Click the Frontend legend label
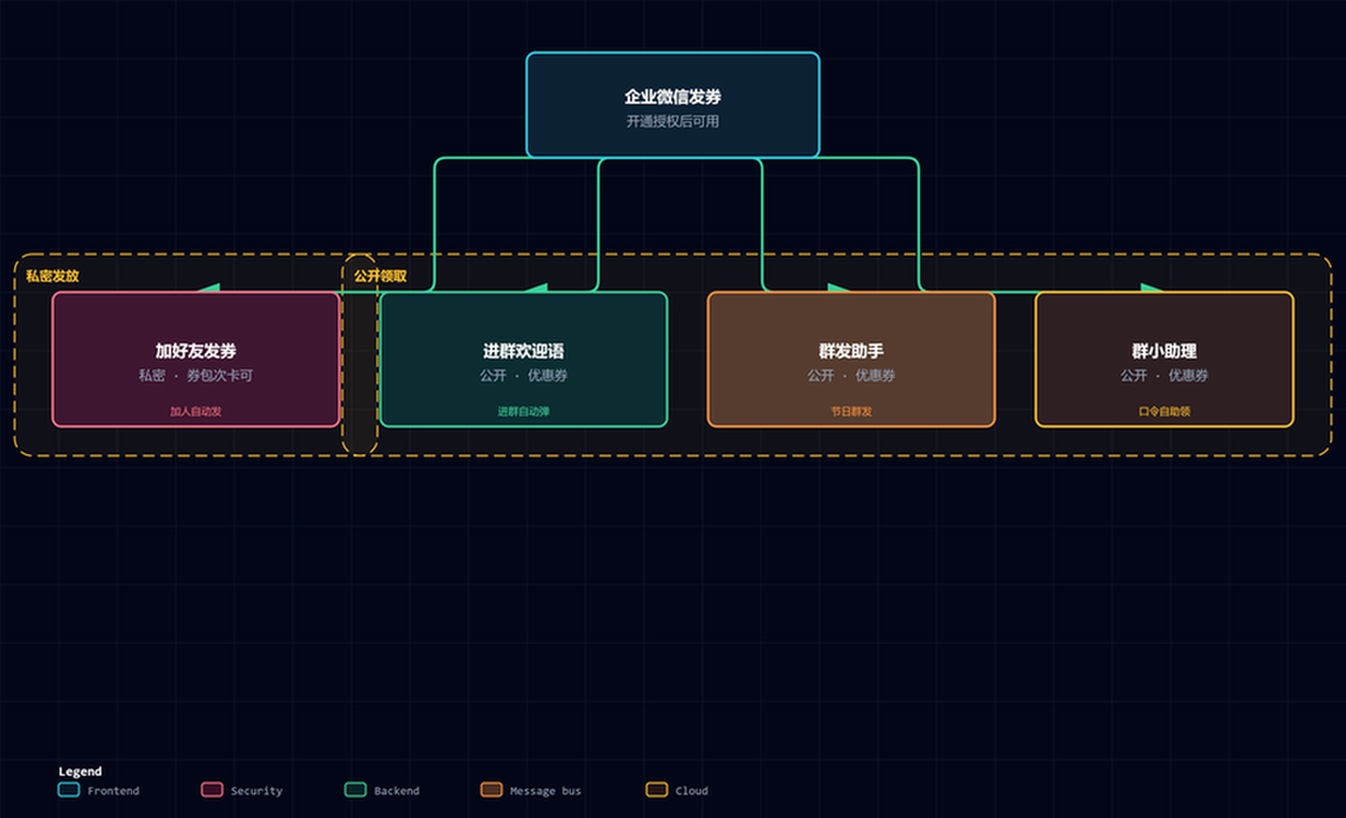 point(113,791)
